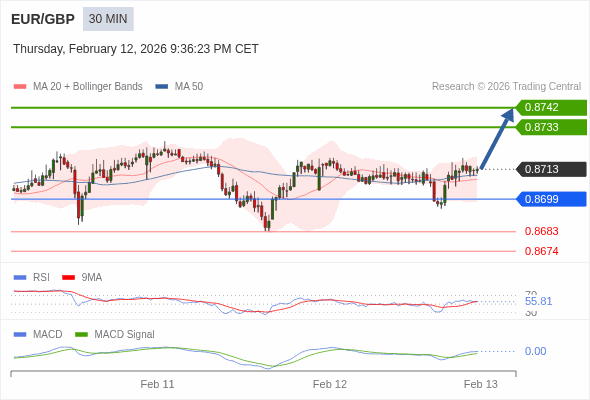Click the 0.8733 resistance price tag
The width and height of the screenshot is (590, 400).
click(x=551, y=127)
